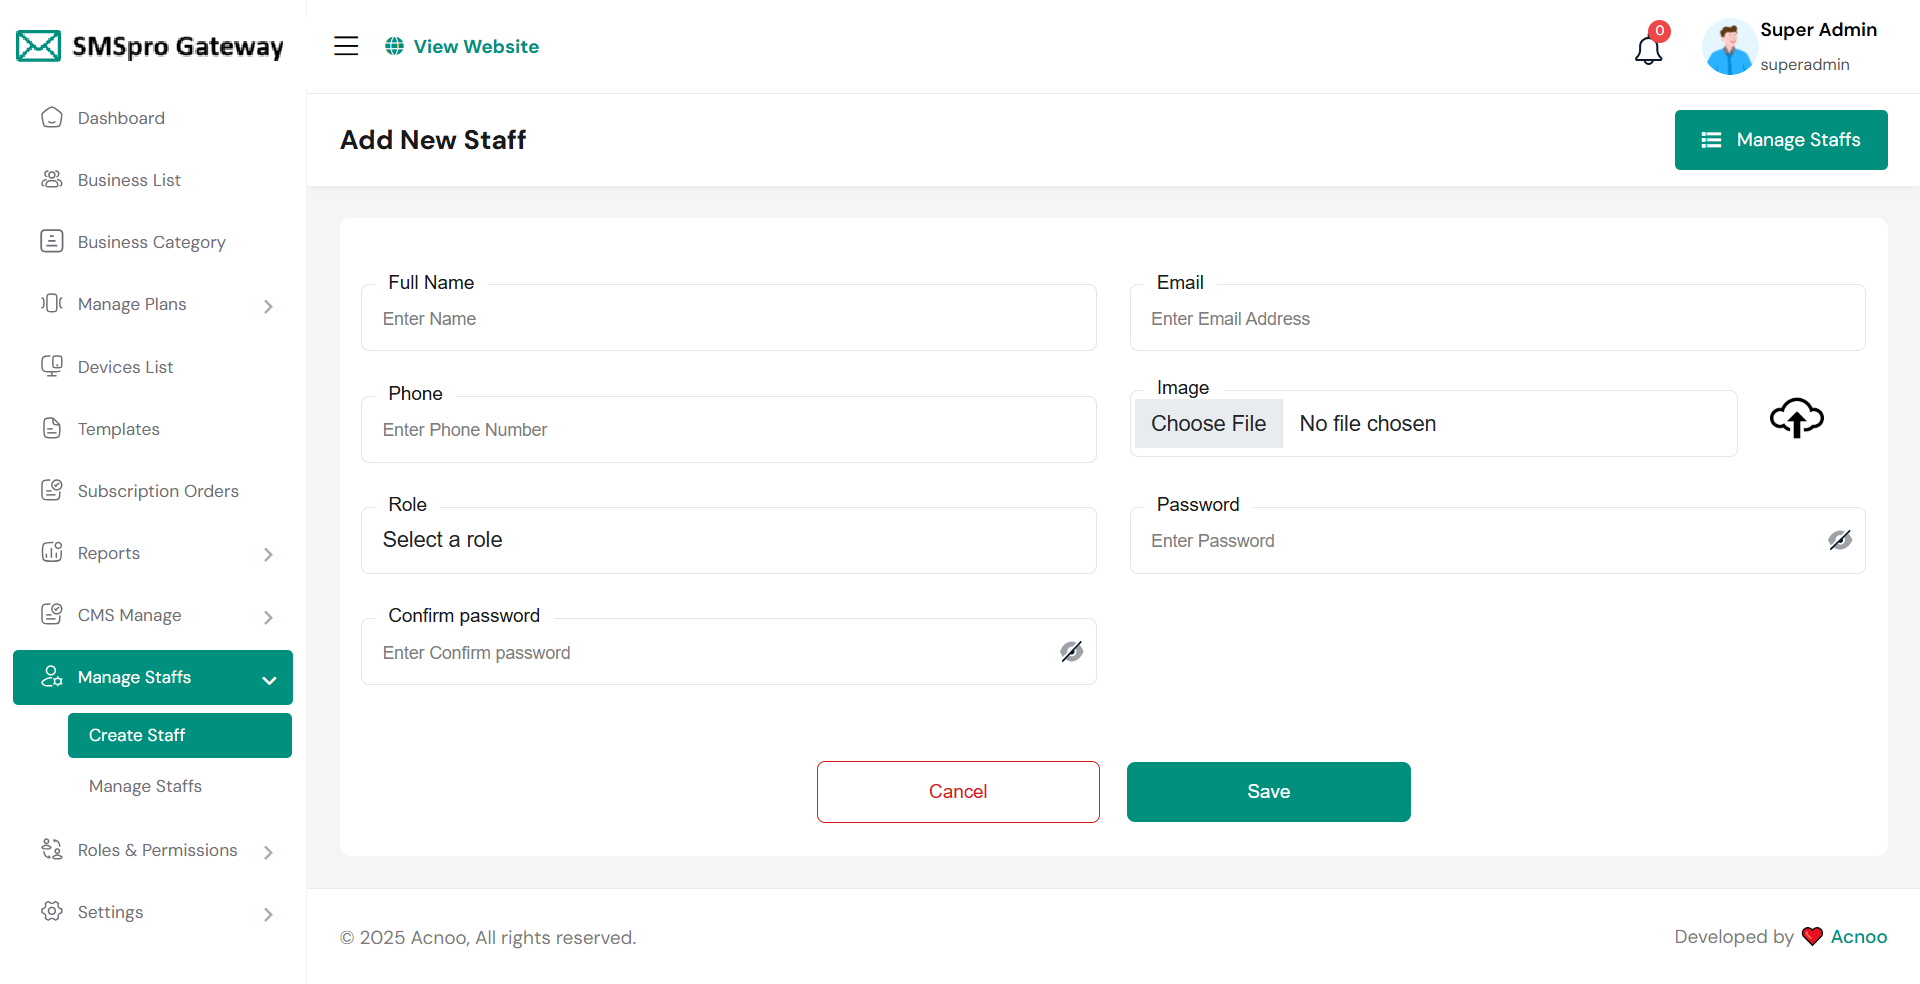Toggle visibility of Confirm password field
The image size is (1920, 984).
[x=1071, y=652]
